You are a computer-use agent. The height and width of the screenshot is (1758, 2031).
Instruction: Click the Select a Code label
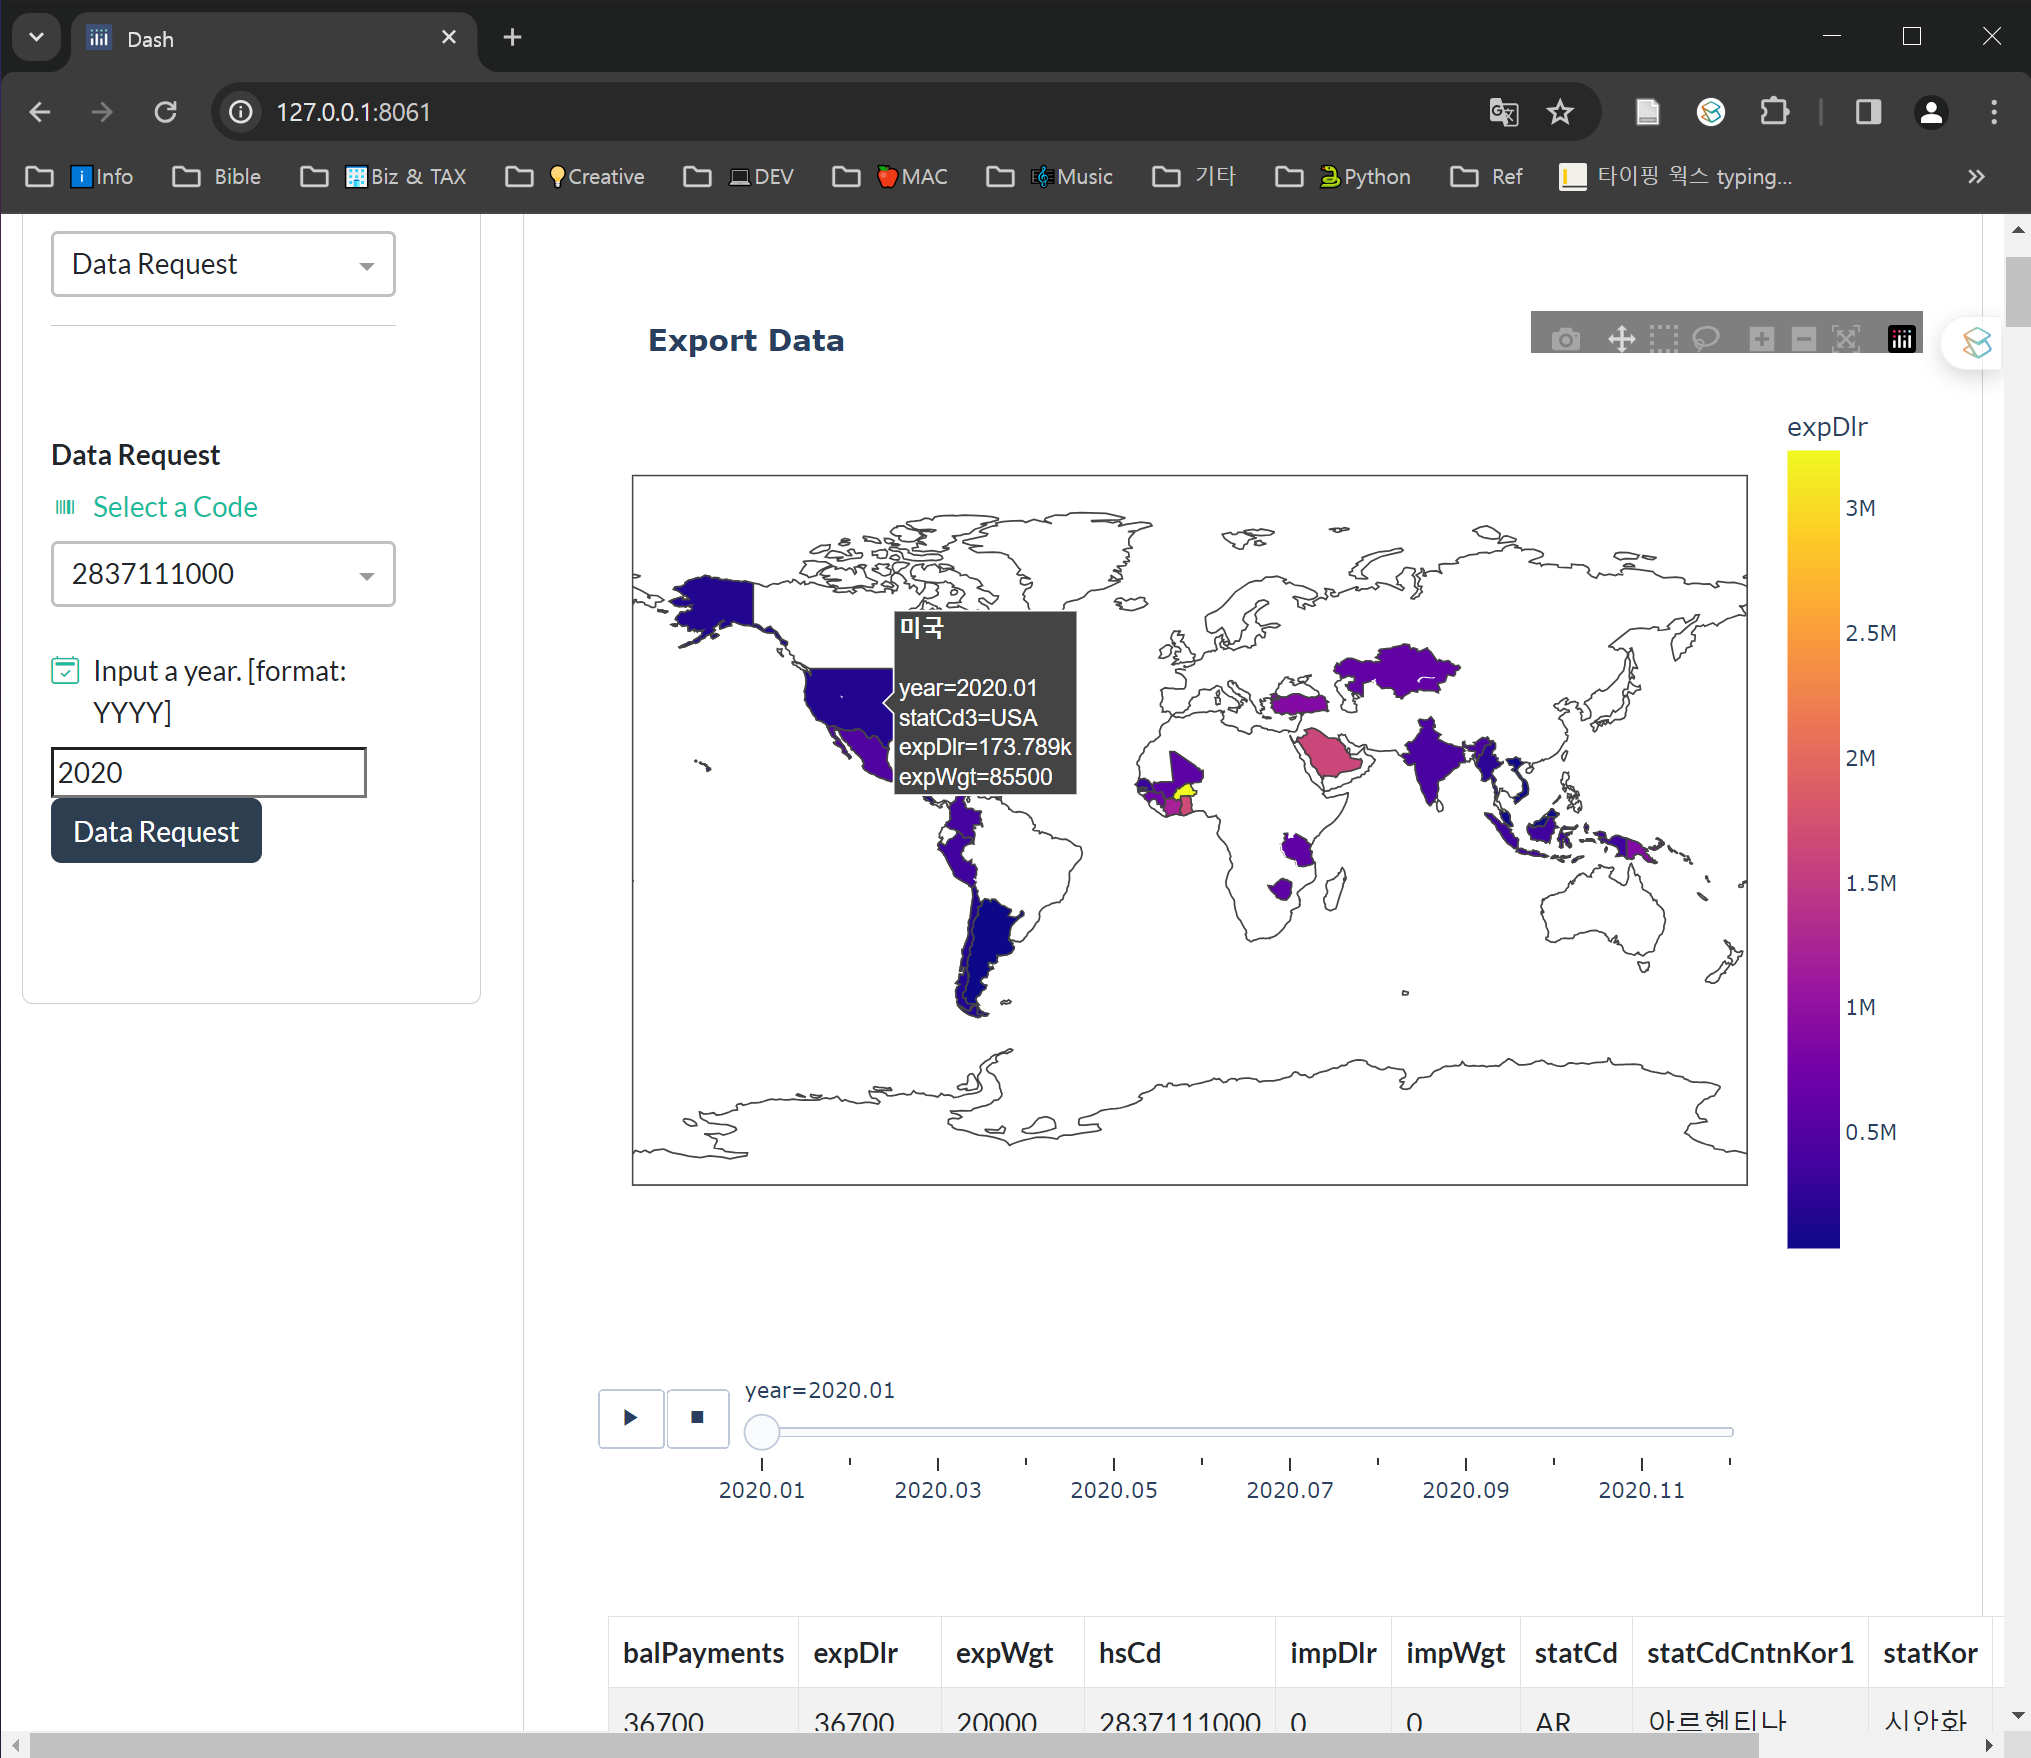click(x=175, y=507)
